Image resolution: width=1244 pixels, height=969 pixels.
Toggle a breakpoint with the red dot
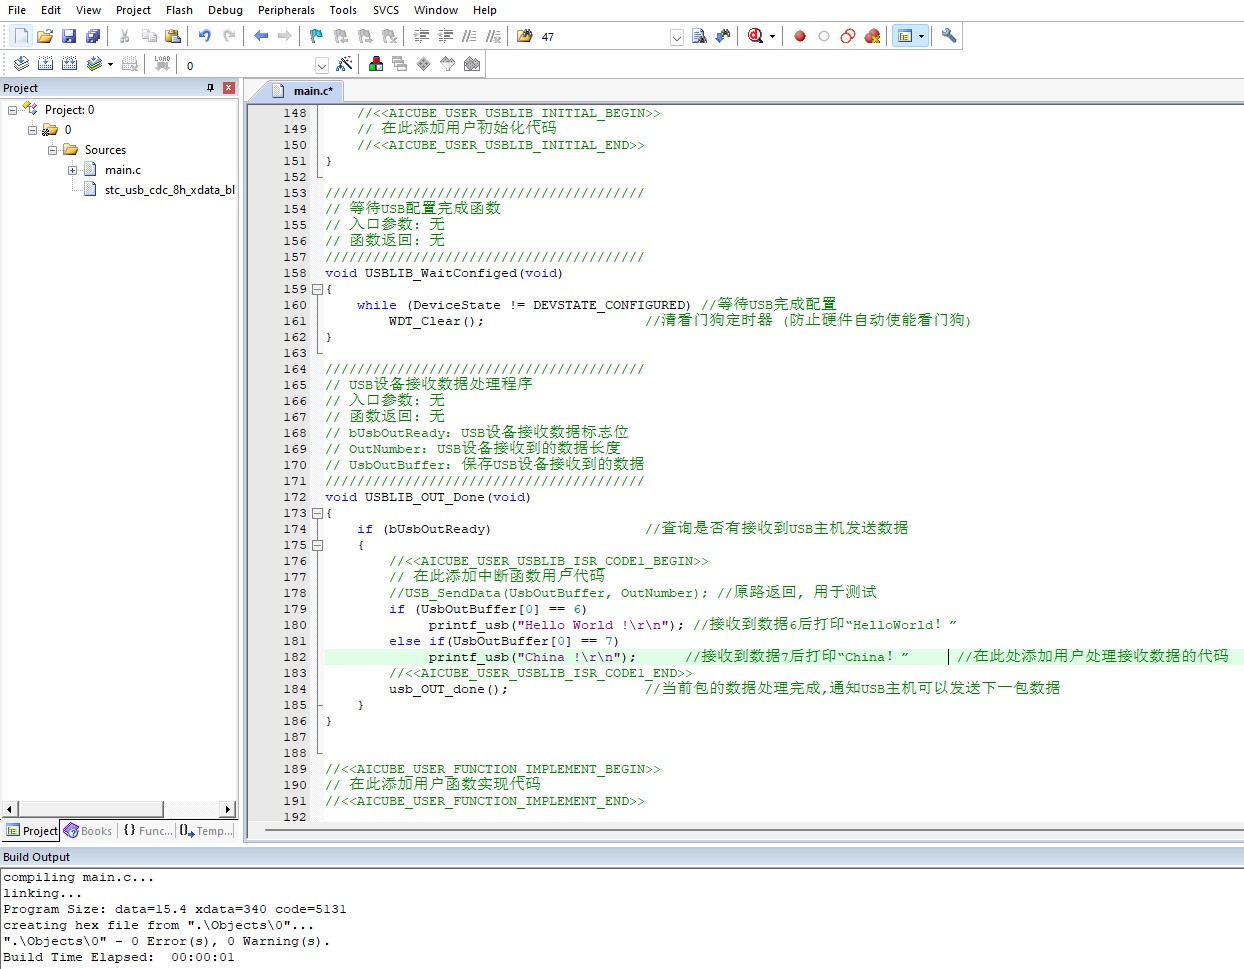[x=800, y=36]
